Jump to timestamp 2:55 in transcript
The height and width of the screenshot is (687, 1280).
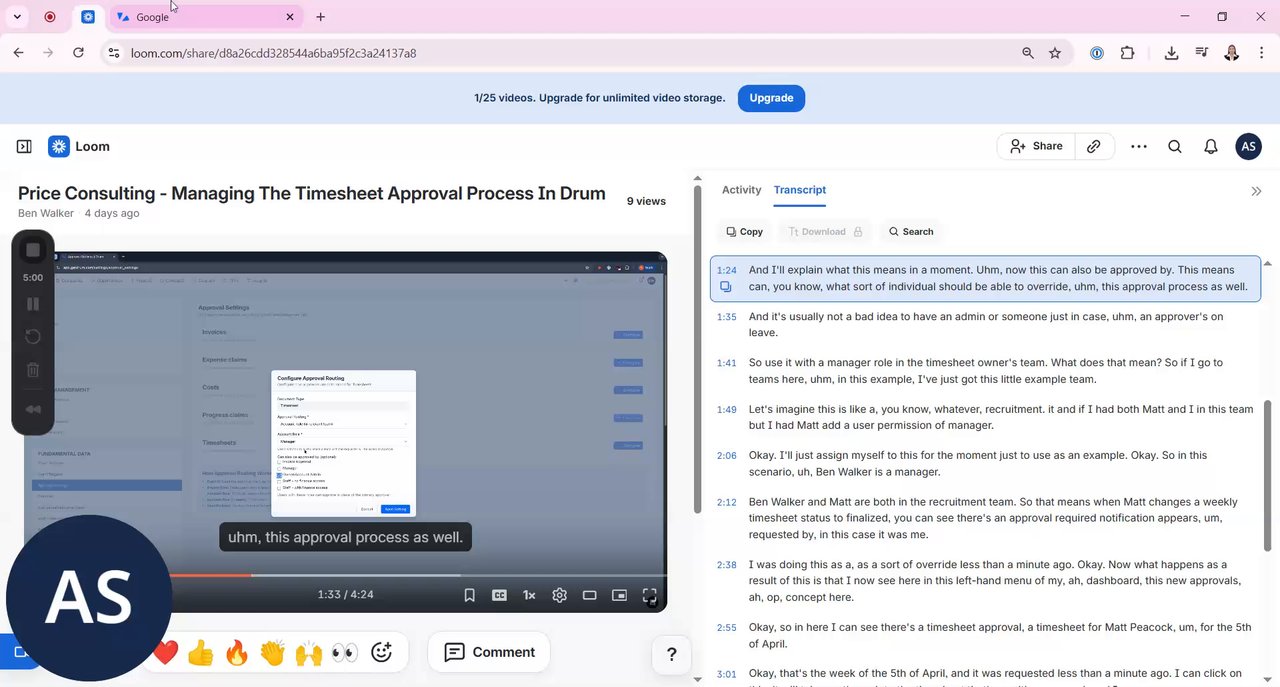[x=726, y=628]
